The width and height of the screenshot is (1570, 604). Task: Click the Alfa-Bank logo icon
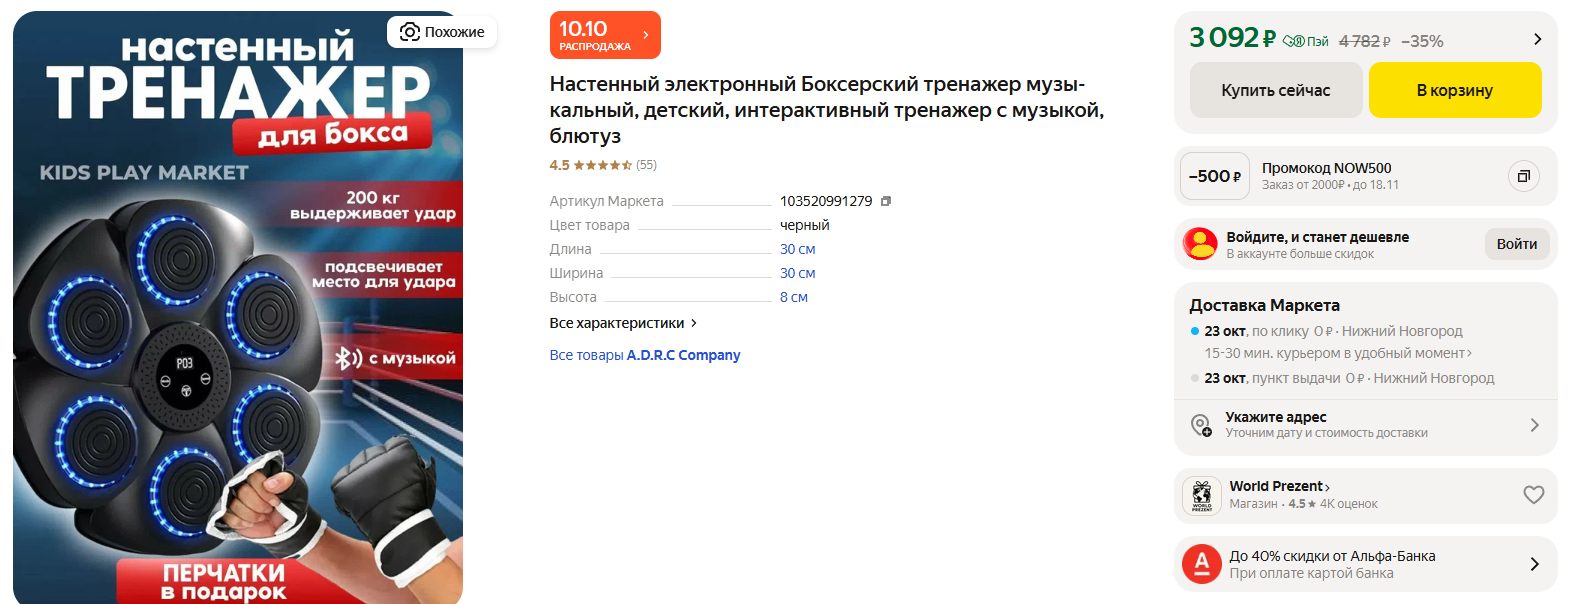click(x=1201, y=564)
